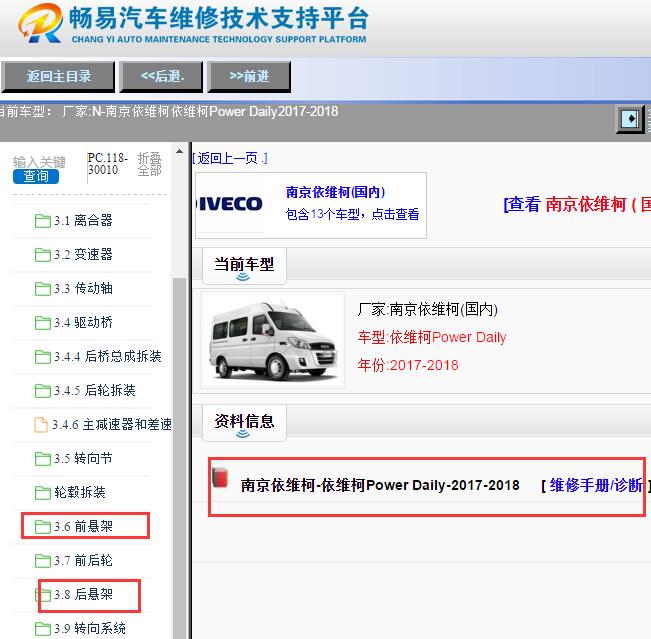
Task: Click folder icon beside 轮毂拆装
Action: click(x=43, y=493)
